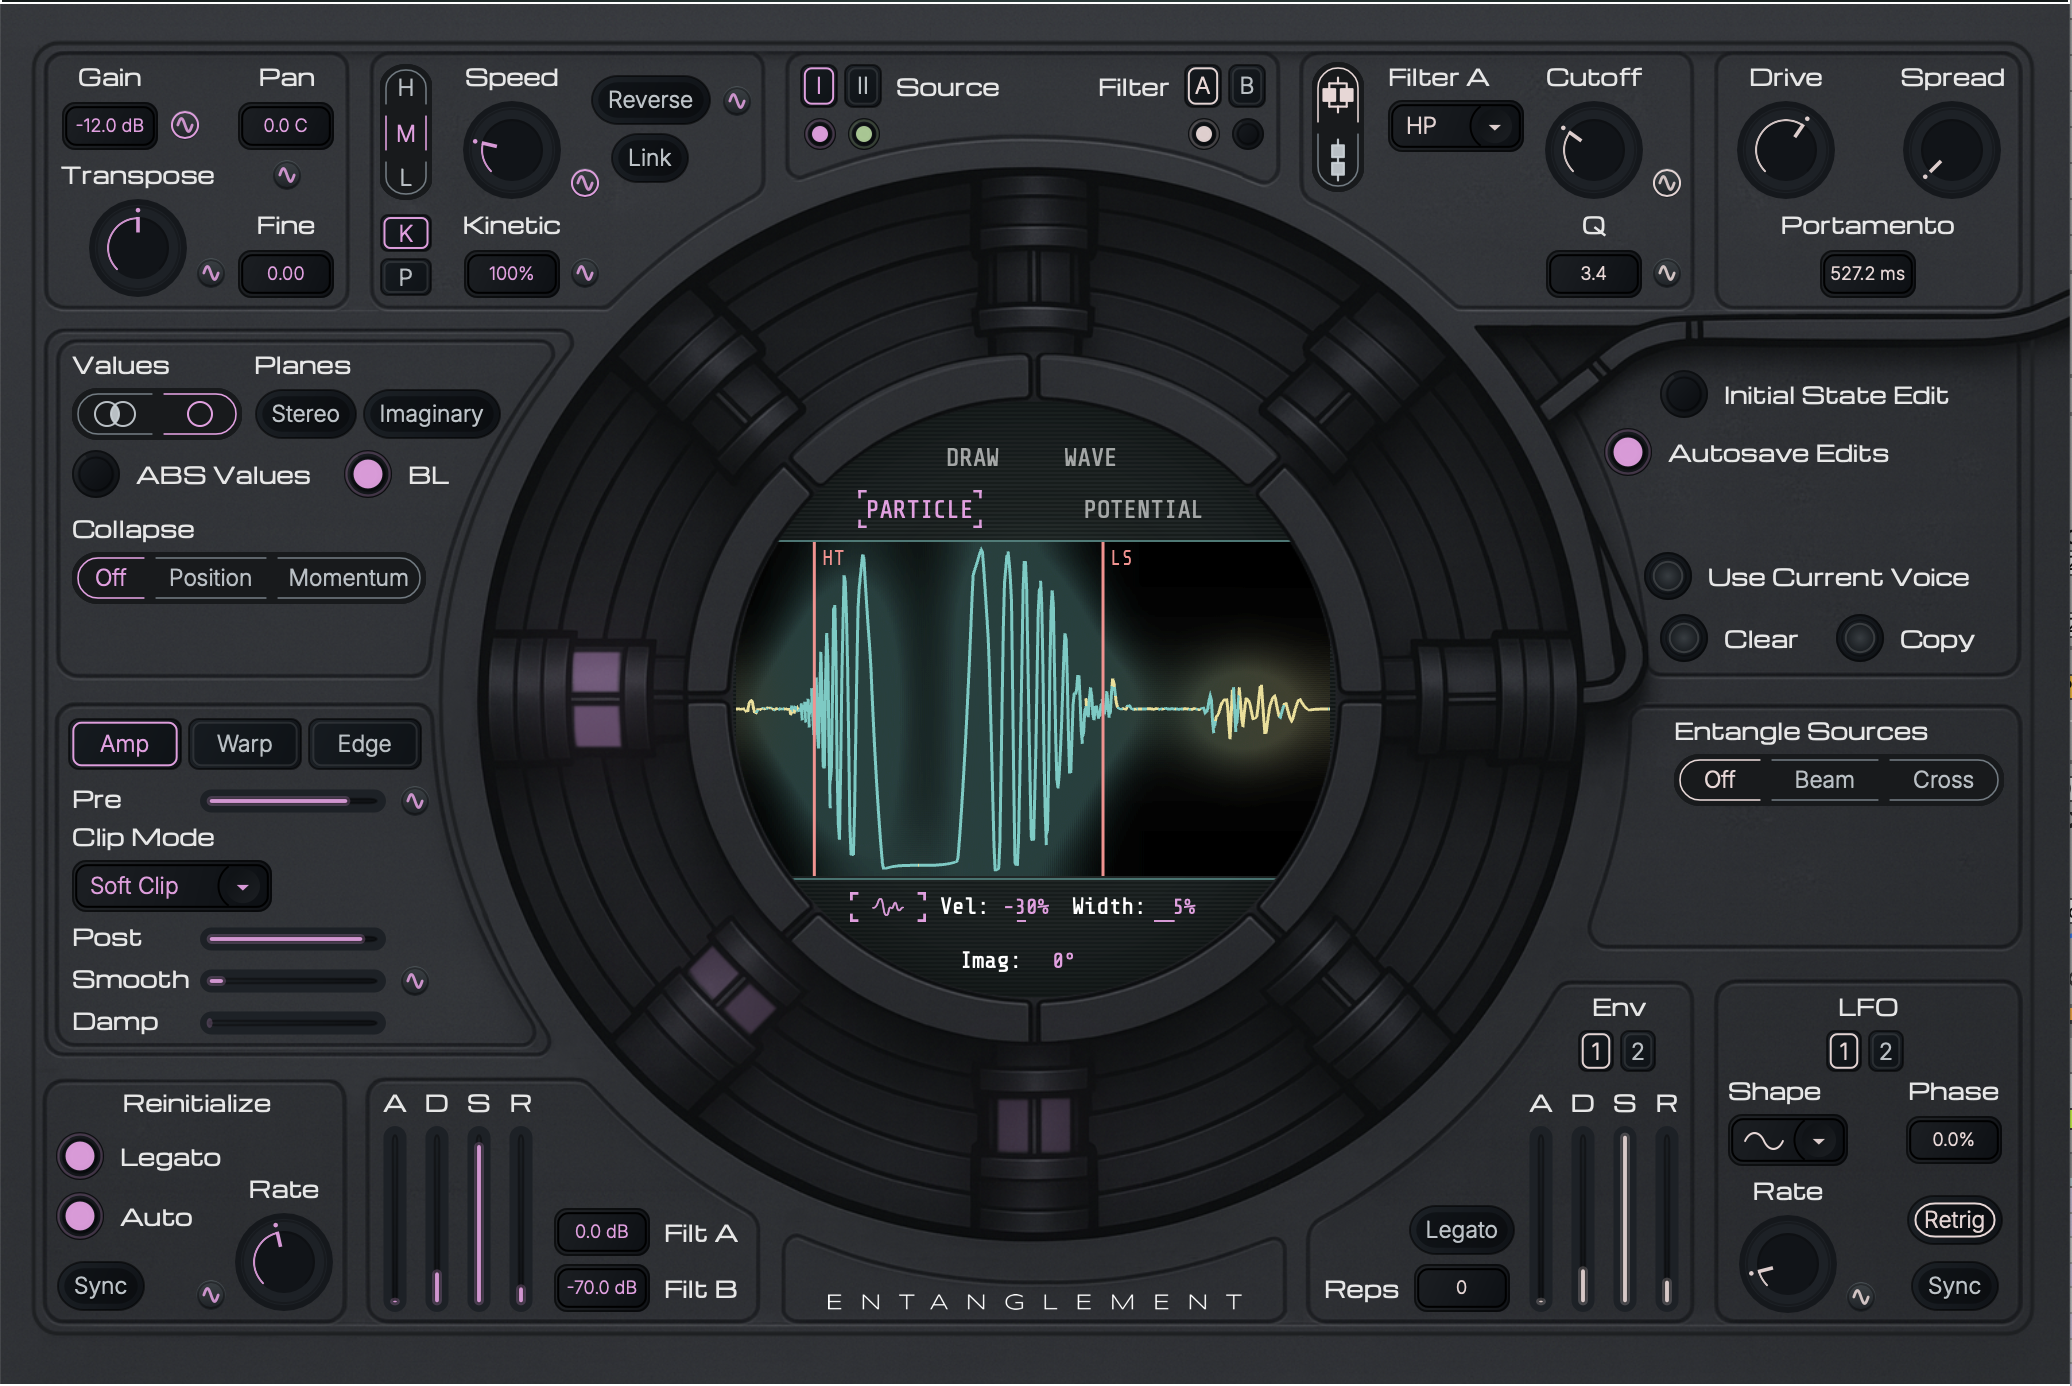Click the Retrig button in LFO
2072x1386 pixels.
(x=1953, y=1220)
